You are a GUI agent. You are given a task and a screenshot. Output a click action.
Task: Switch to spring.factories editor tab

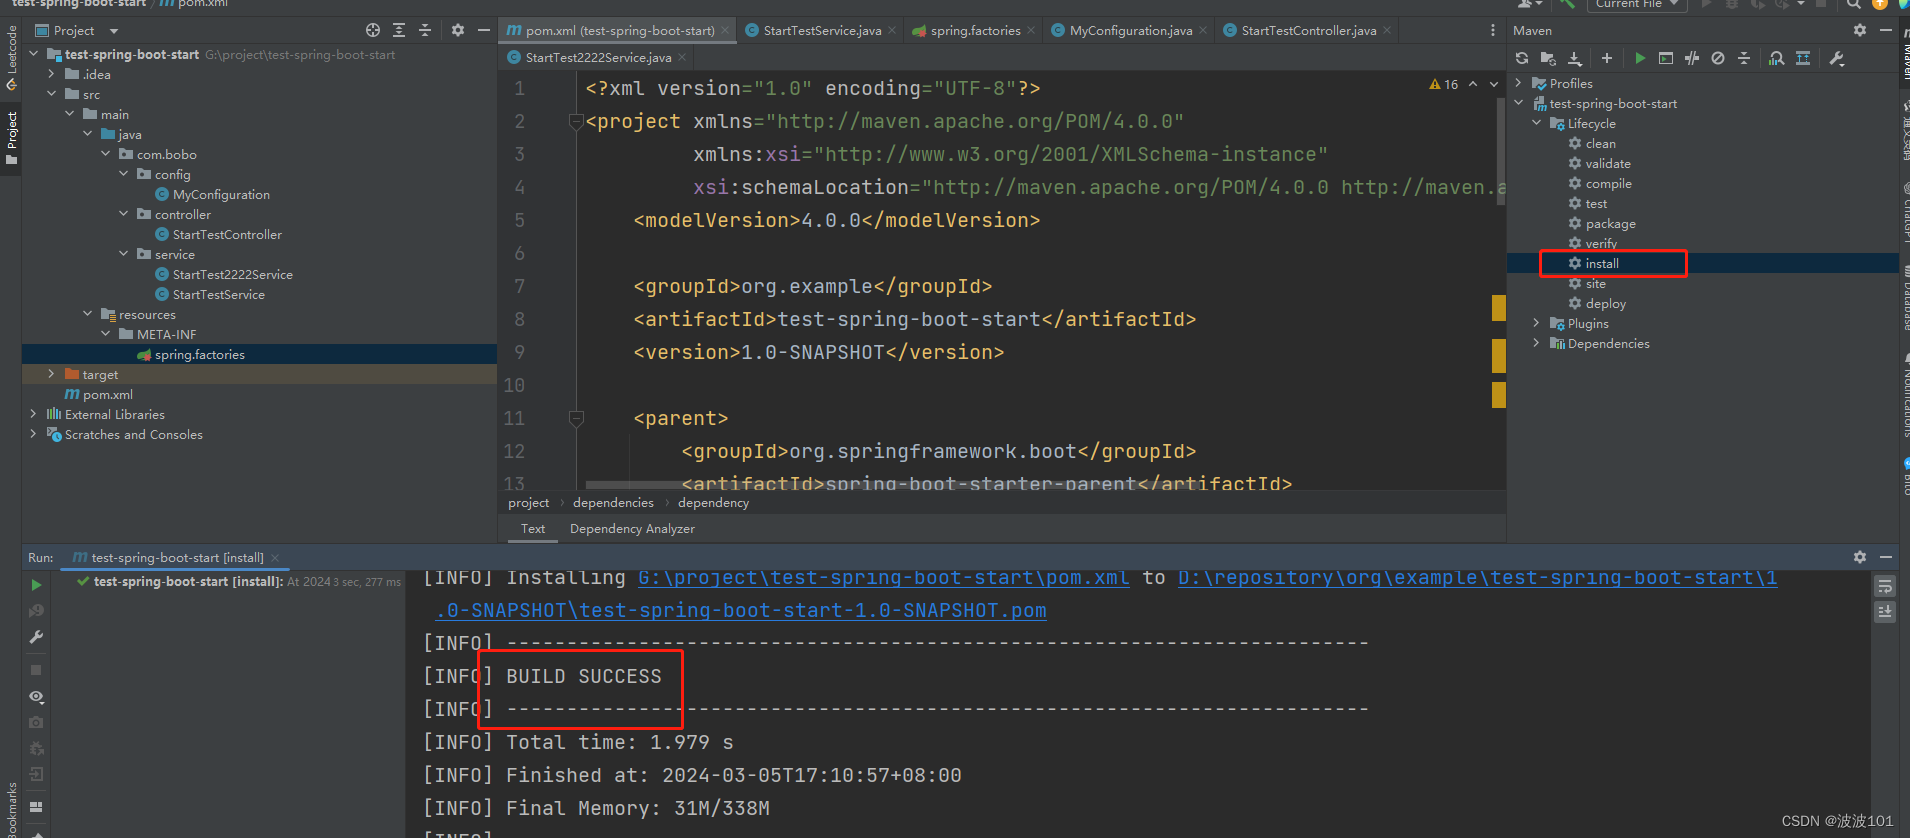pos(976,30)
